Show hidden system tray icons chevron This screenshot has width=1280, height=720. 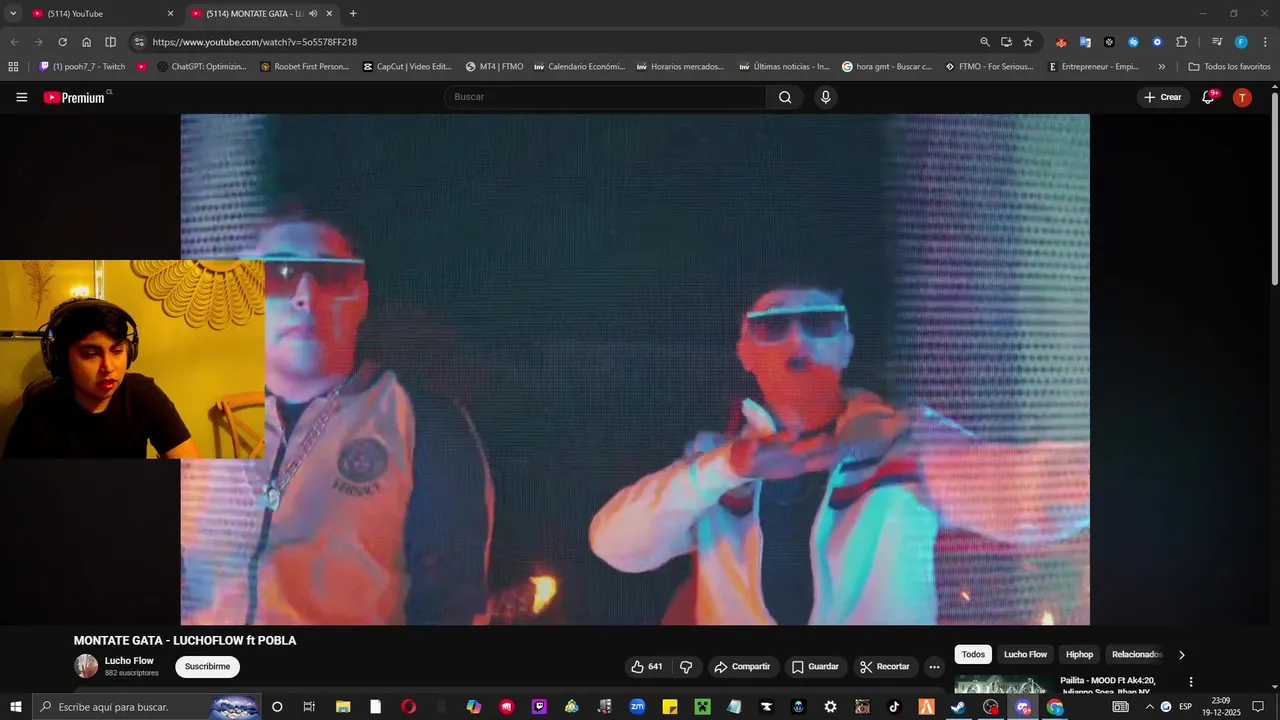coord(1149,707)
